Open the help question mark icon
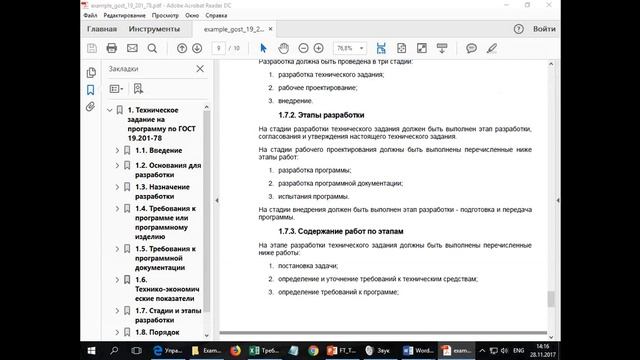The height and width of the screenshot is (360, 640). [x=518, y=29]
